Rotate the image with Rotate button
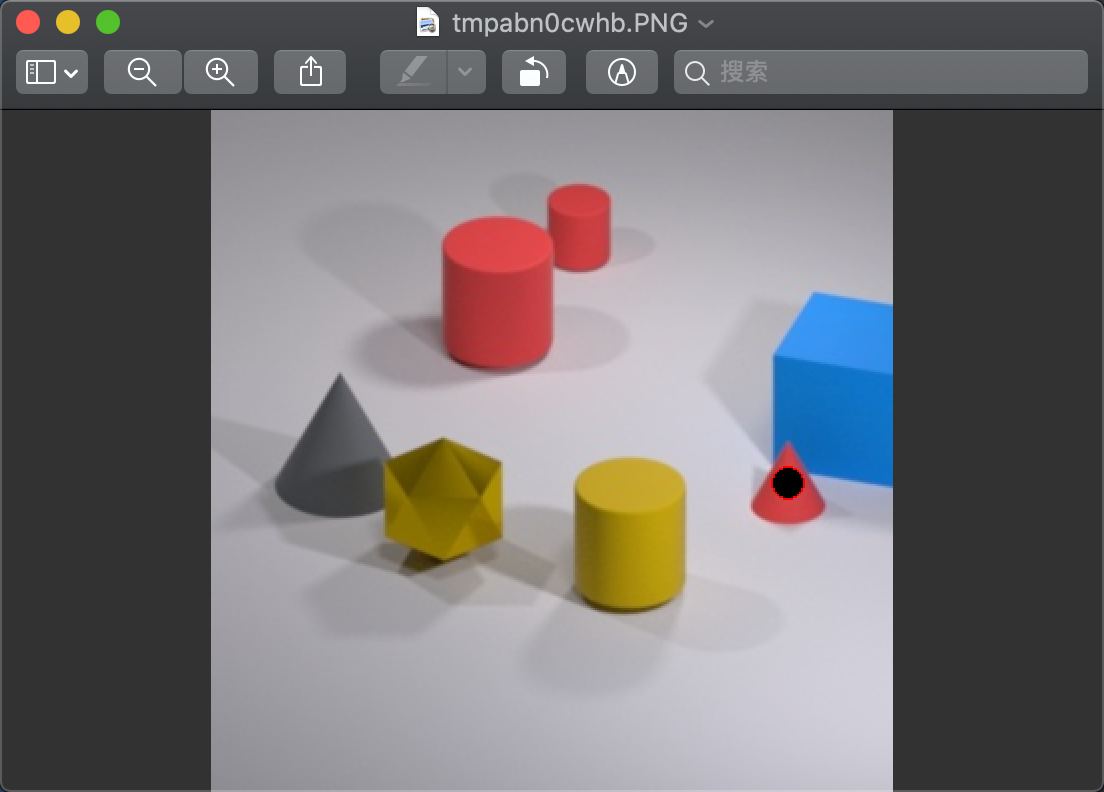This screenshot has height=792, width=1104. [534, 72]
